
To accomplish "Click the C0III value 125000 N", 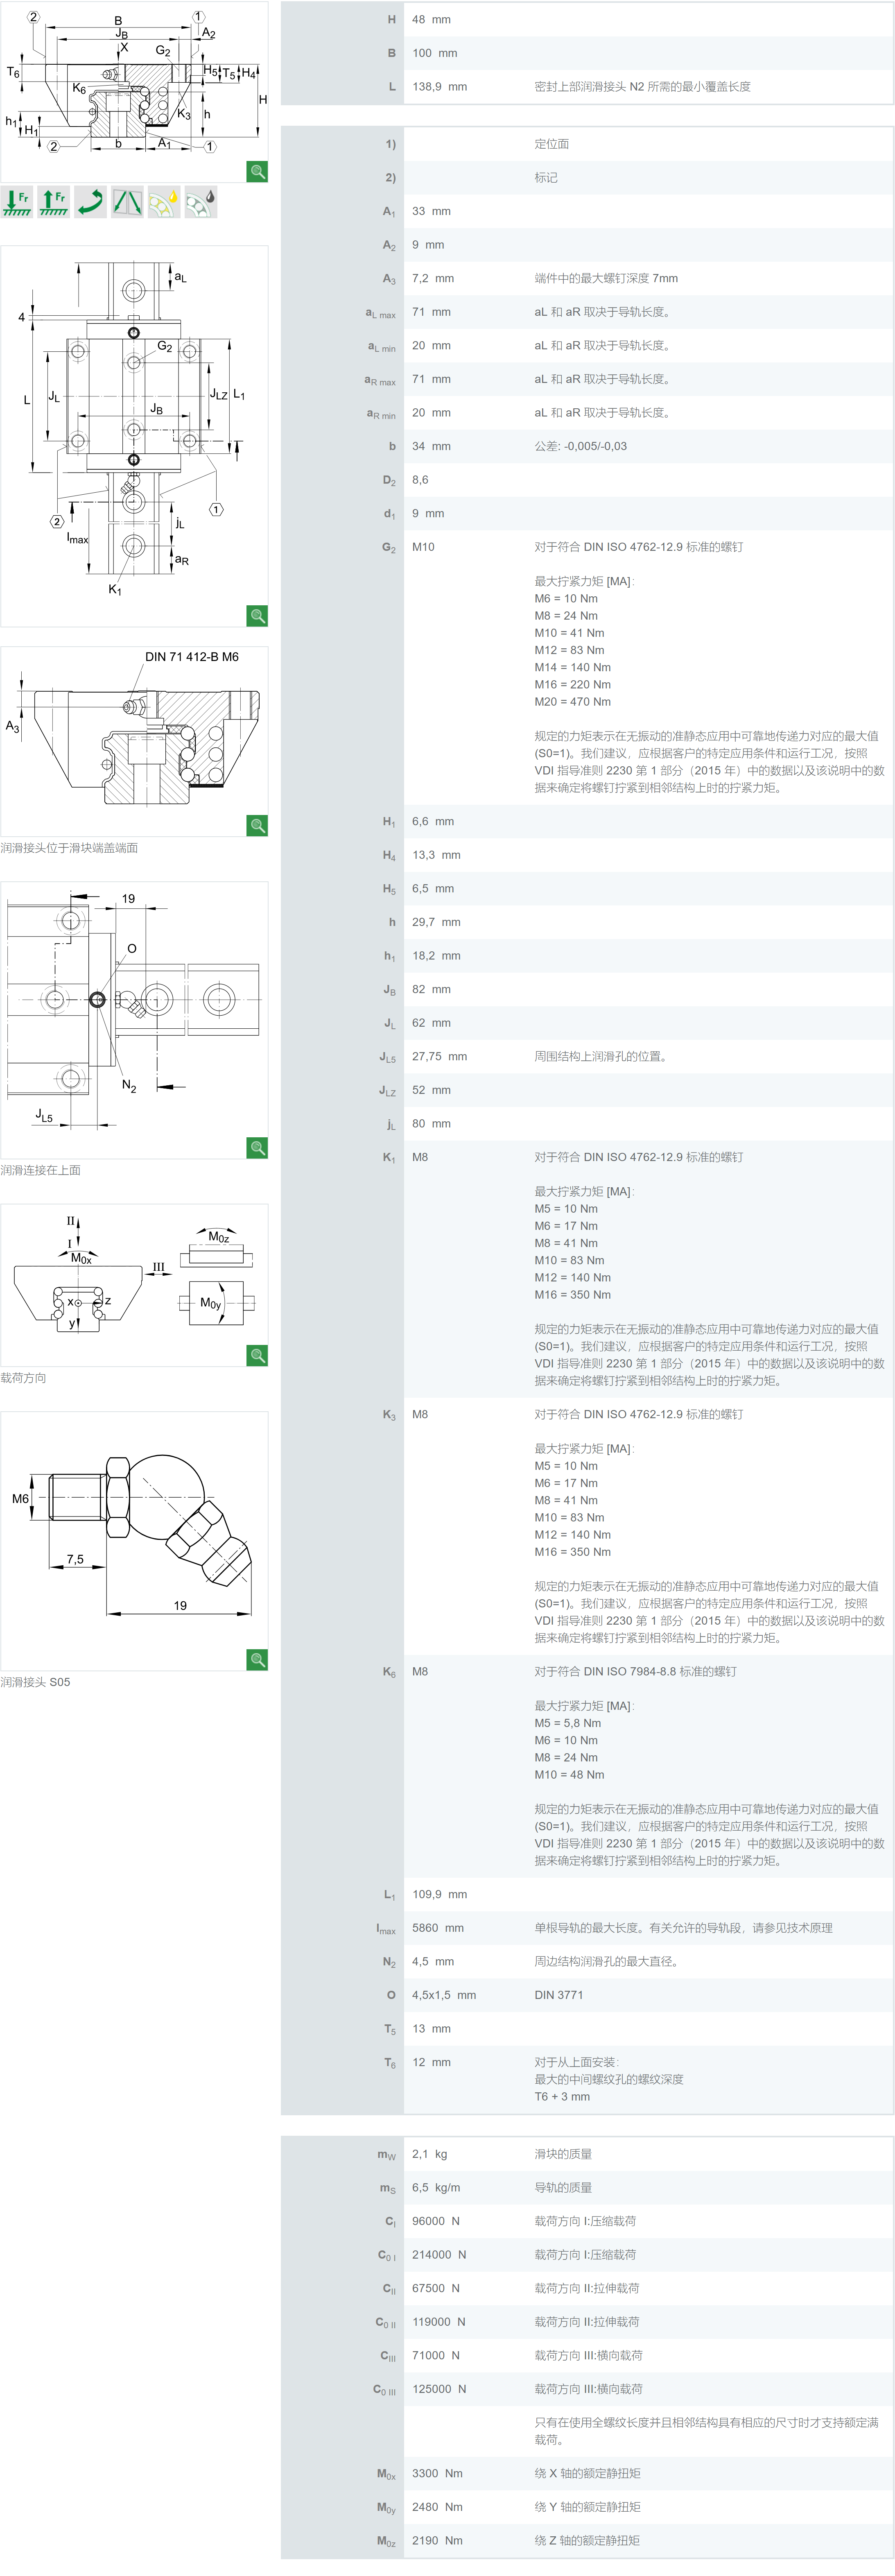I will click(439, 2389).
